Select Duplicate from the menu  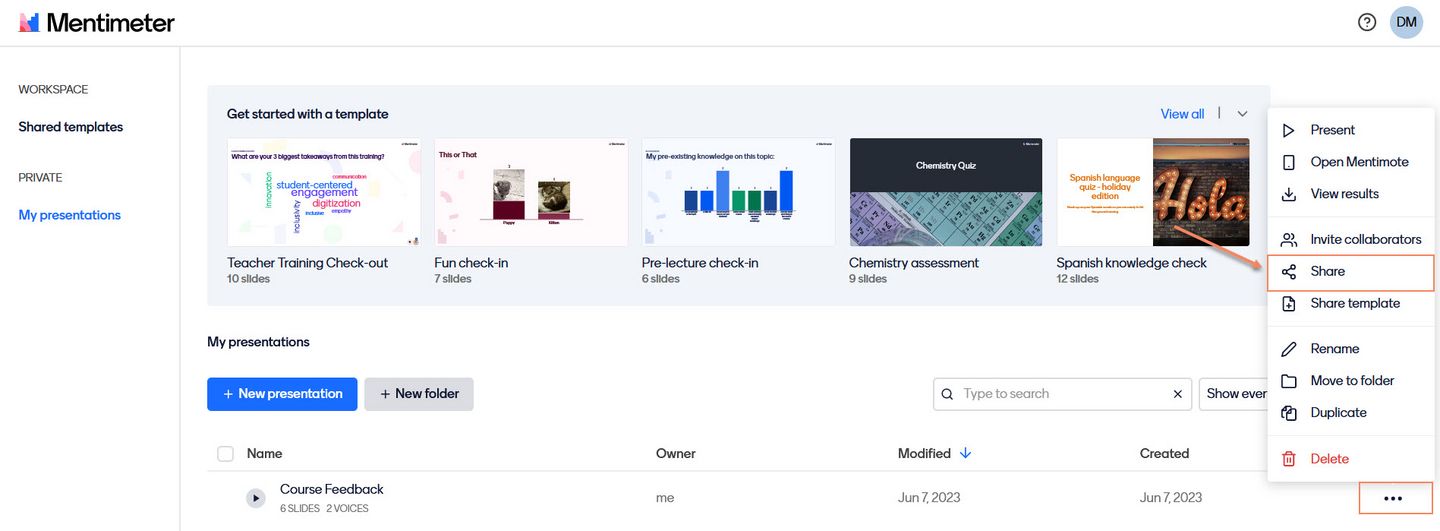tap(1338, 413)
